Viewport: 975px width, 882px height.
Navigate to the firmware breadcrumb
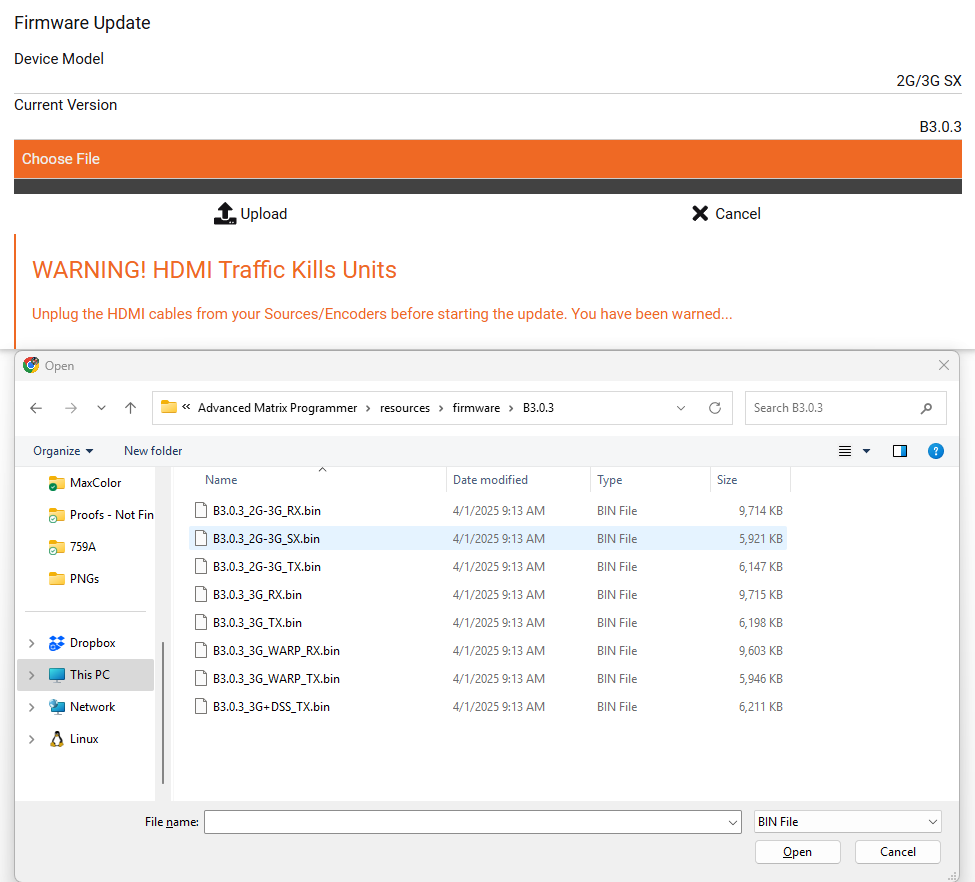click(x=476, y=408)
